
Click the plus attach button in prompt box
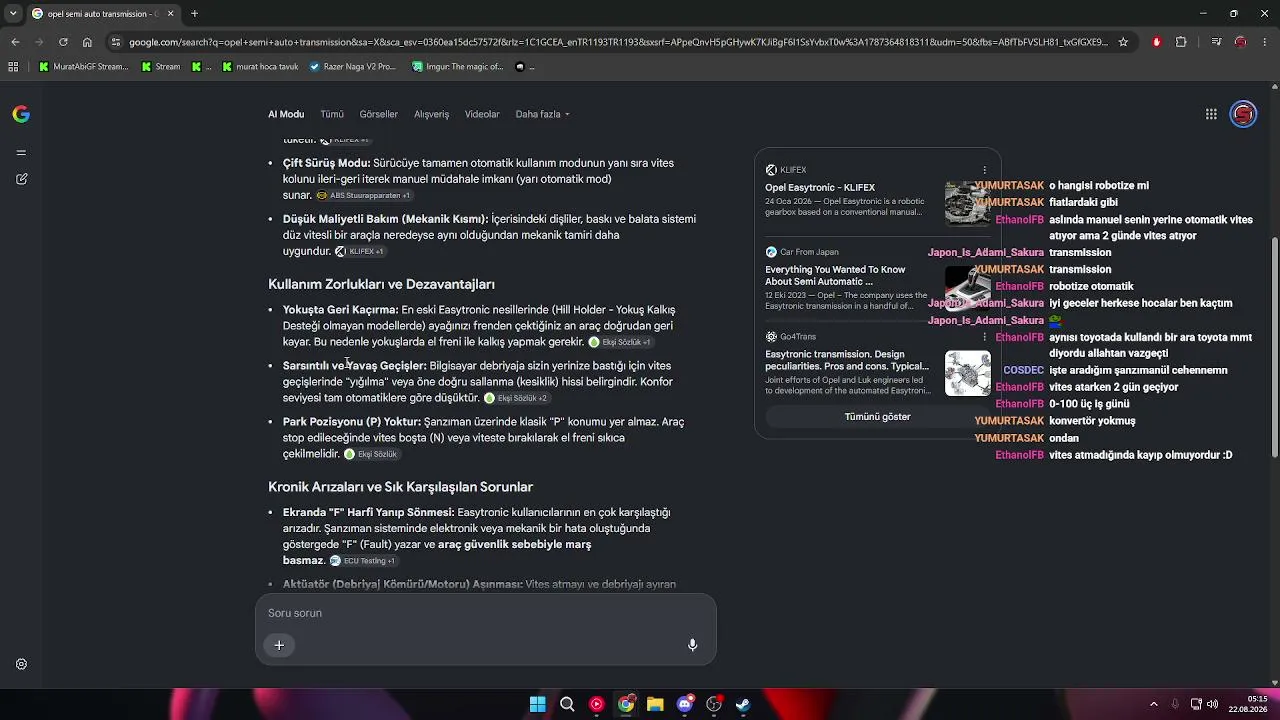click(x=279, y=645)
